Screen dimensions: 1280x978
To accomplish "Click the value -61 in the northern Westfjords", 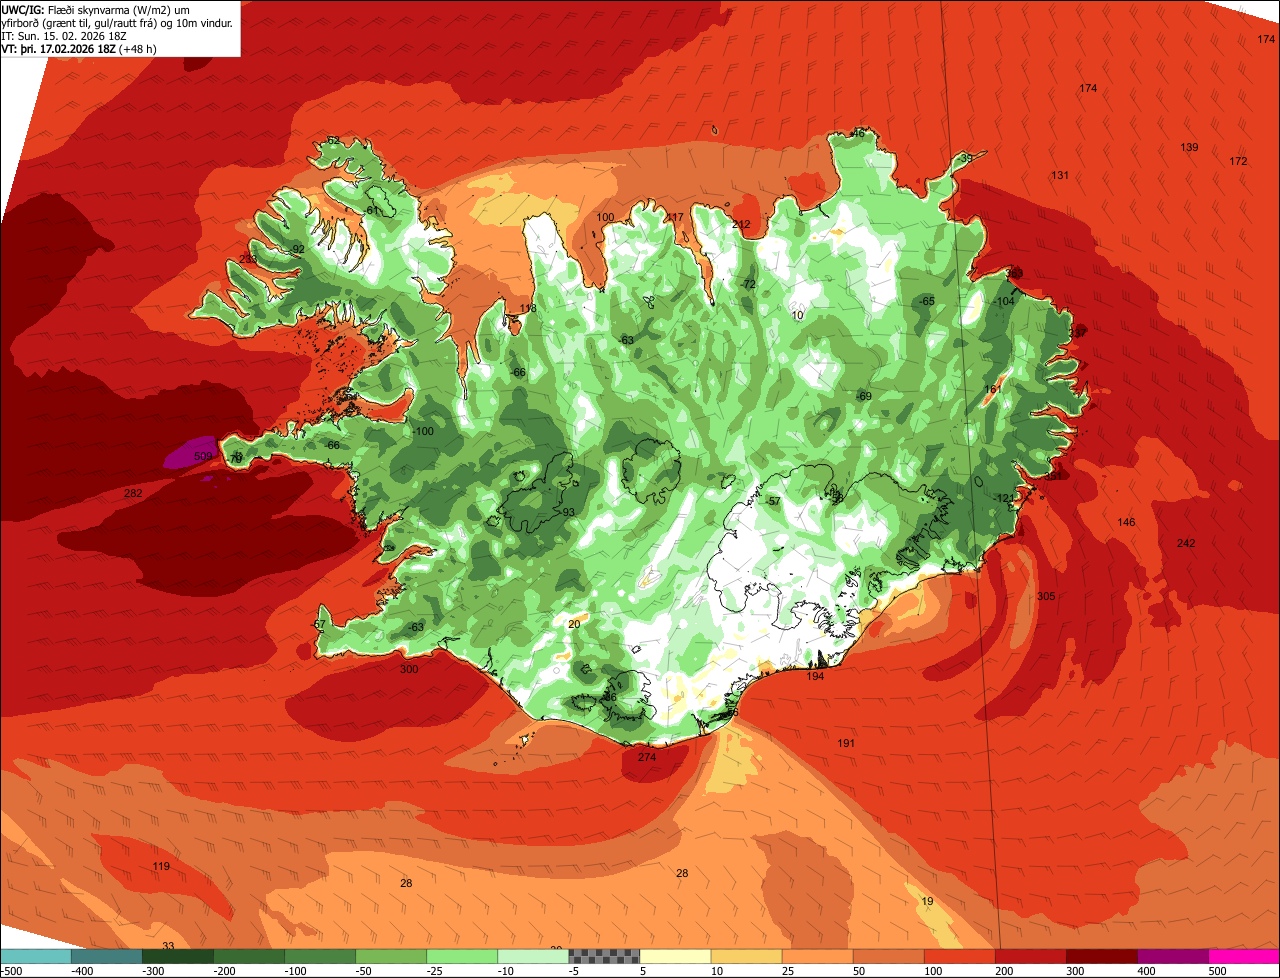I will point(372,212).
